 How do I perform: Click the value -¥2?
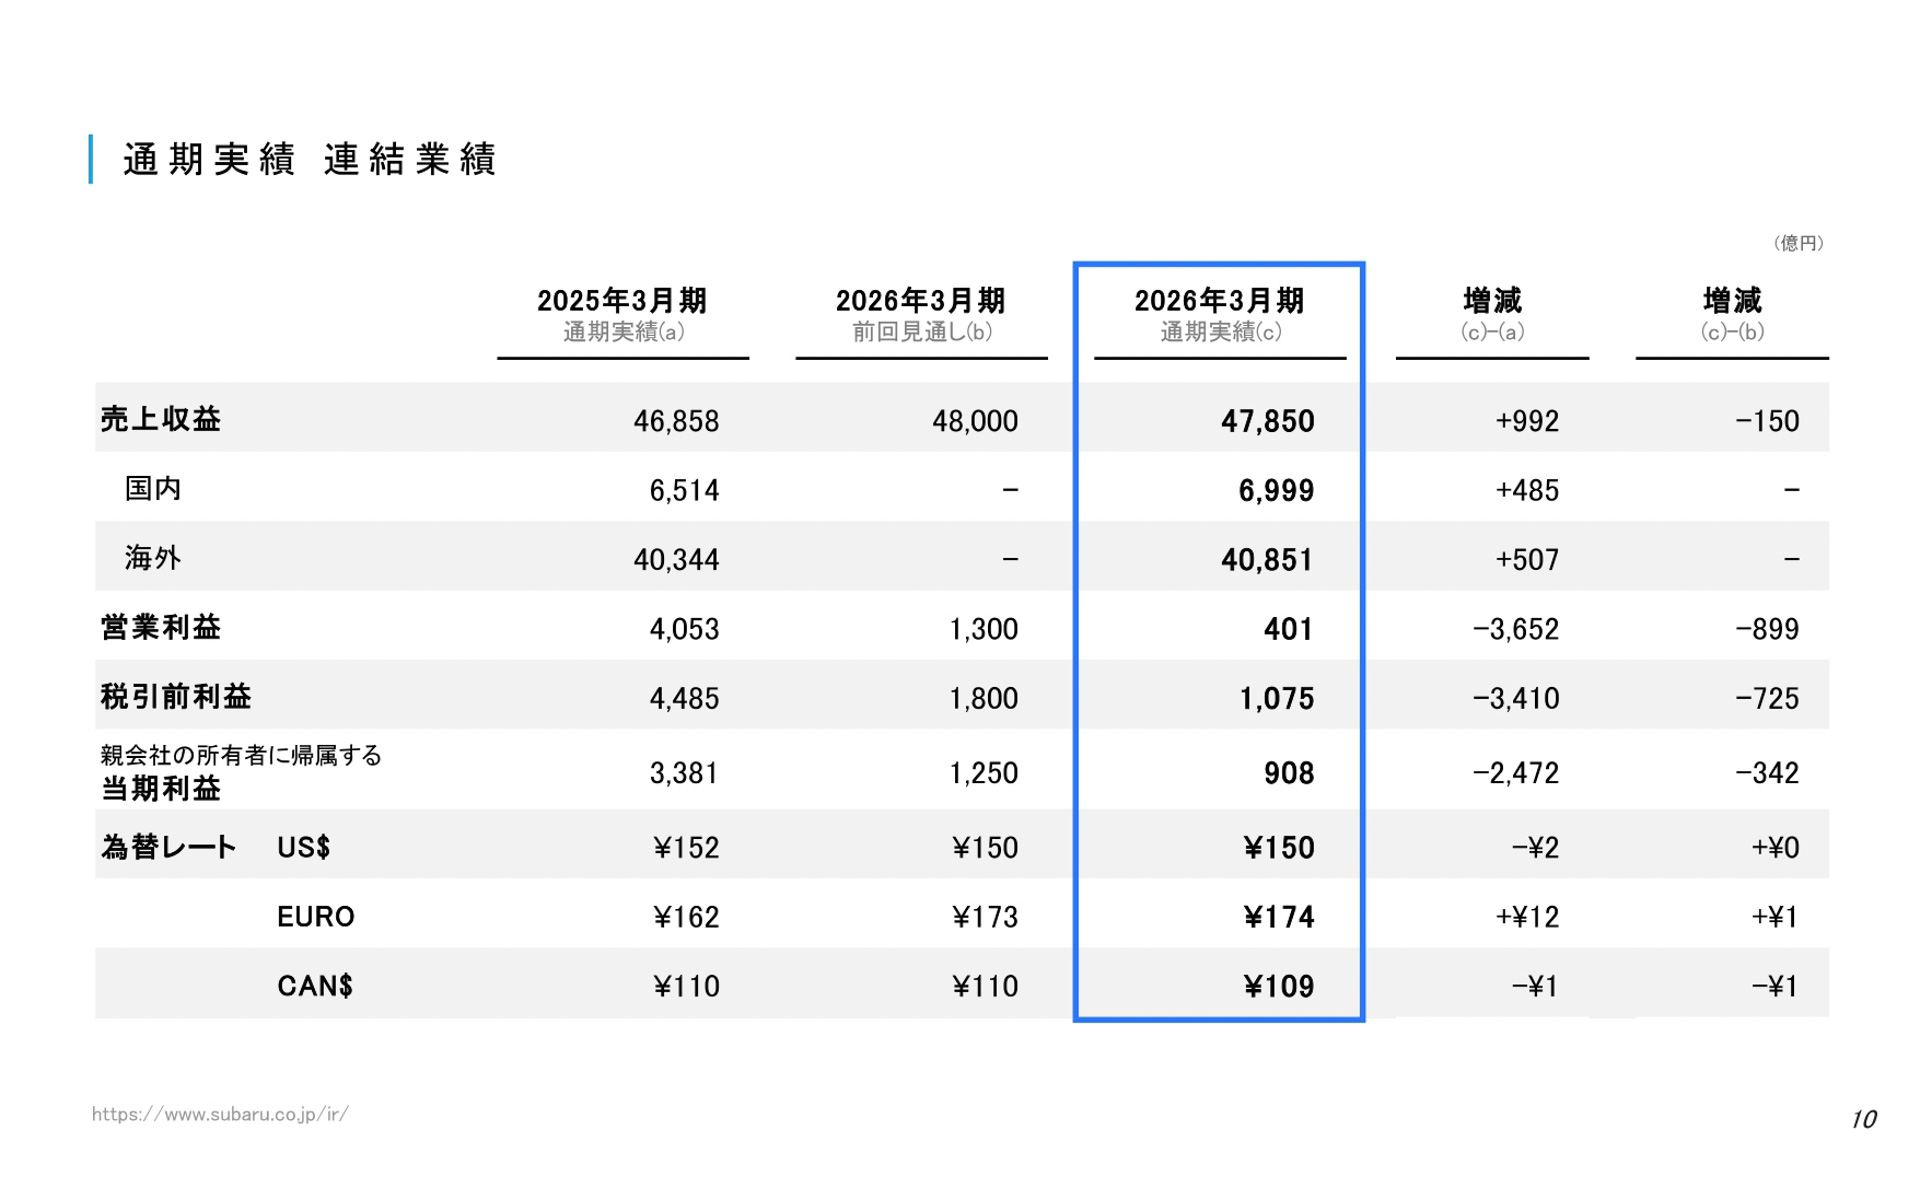click(1535, 848)
